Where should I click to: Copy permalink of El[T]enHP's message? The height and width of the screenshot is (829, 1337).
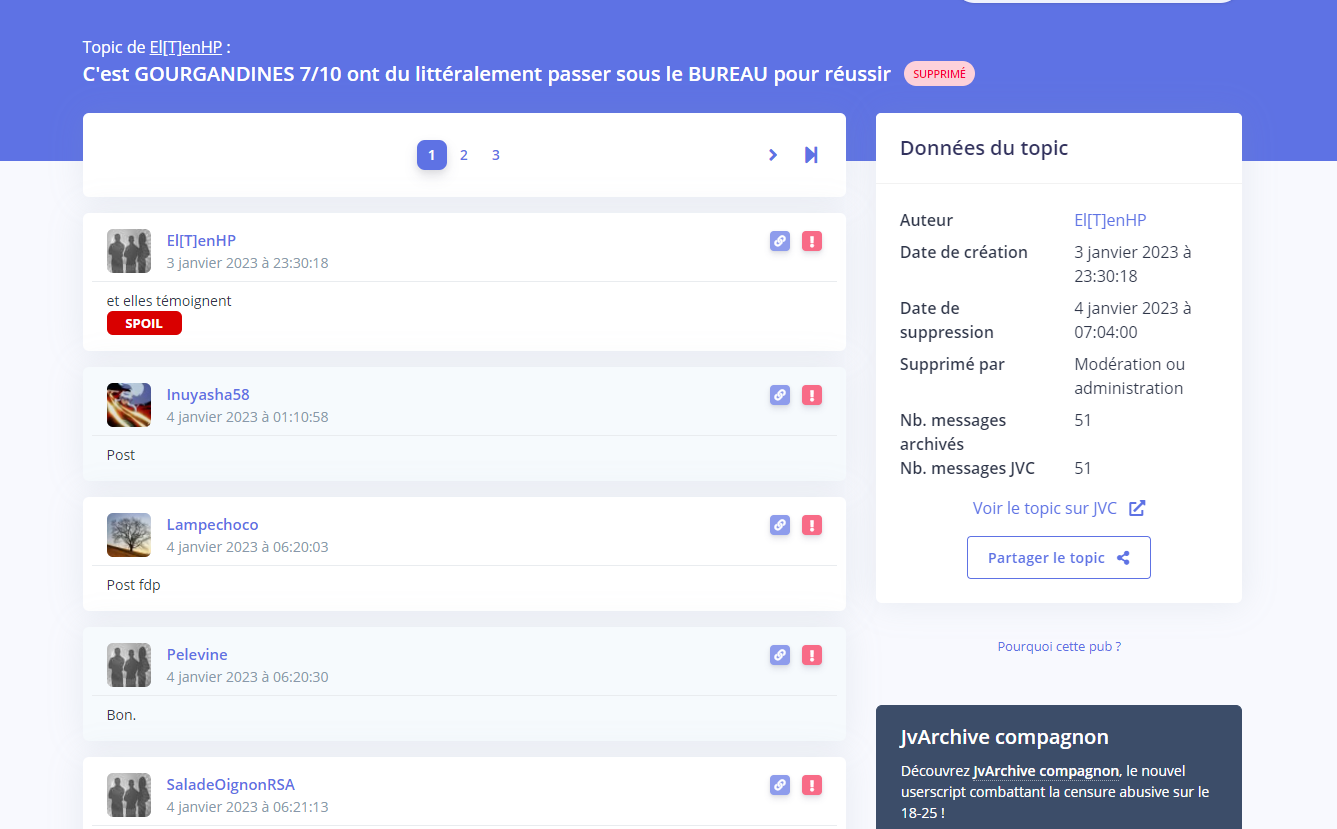pyautogui.click(x=780, y=241)
